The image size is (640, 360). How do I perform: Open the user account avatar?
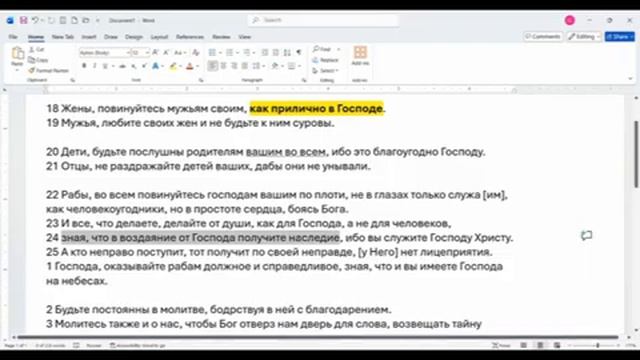point(570,20)
